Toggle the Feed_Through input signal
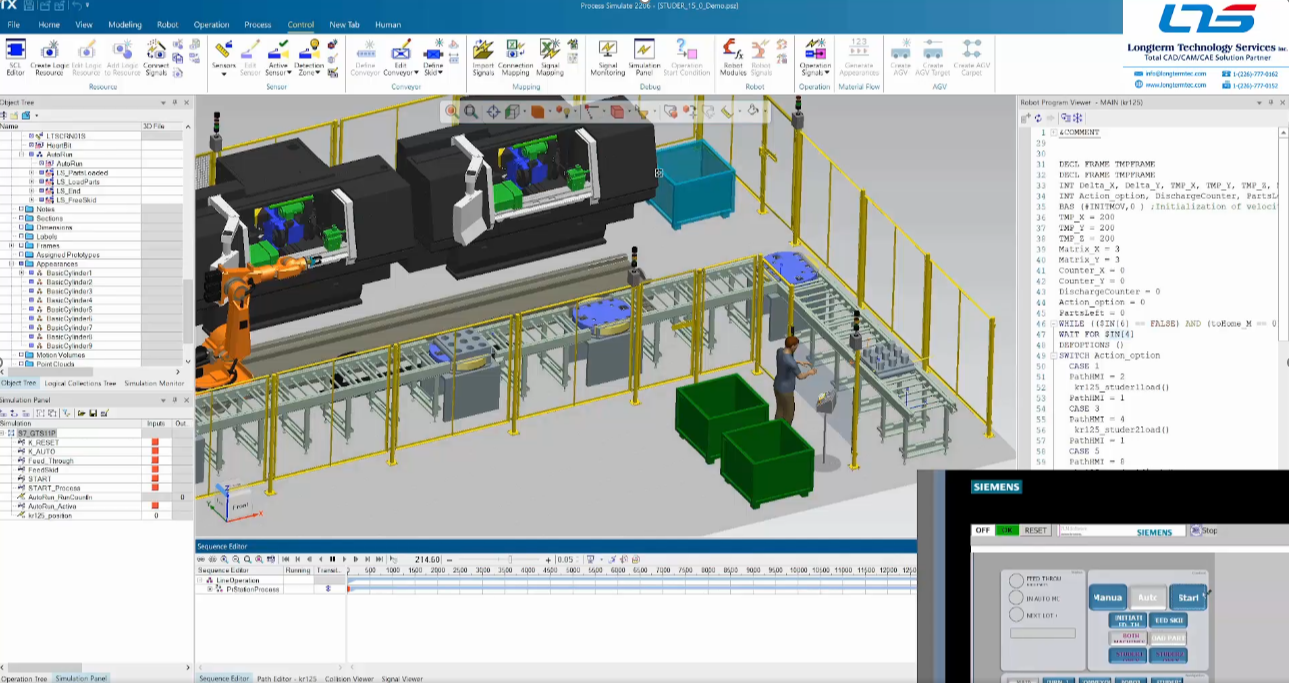1289x683 pixels. (155, 460)
